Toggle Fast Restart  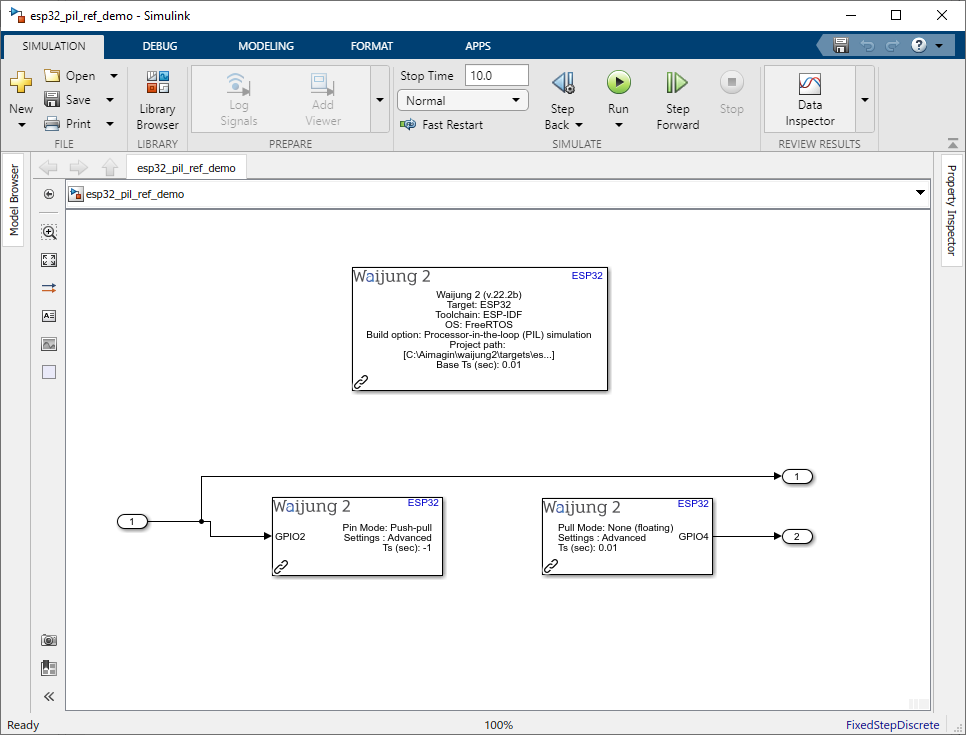pyautogui.click(x=441, y=125)
